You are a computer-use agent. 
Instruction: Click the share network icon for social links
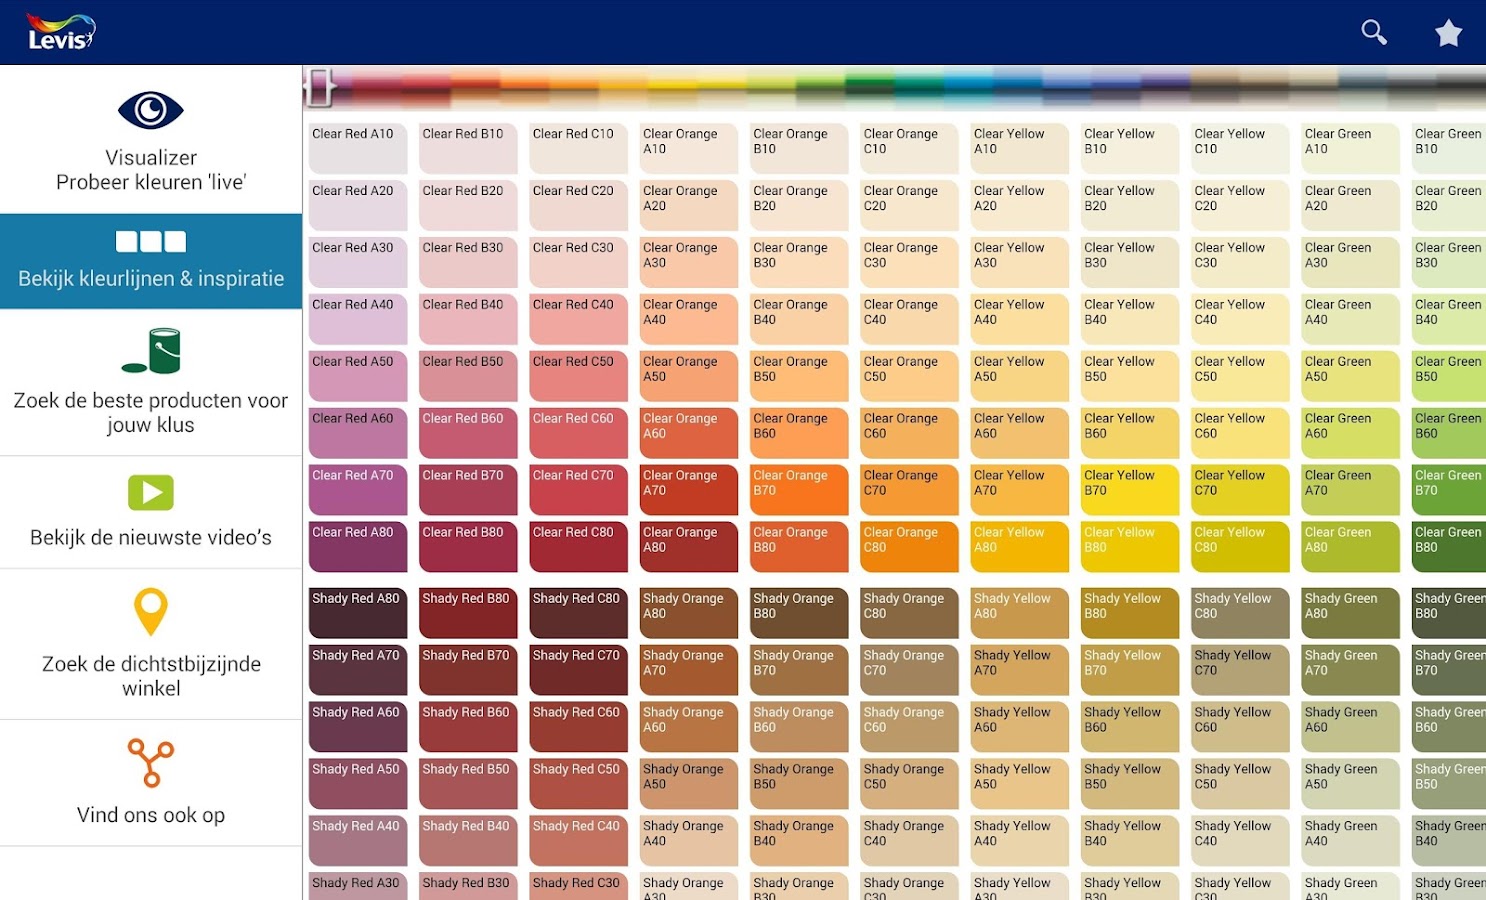(x=151, y=764)
